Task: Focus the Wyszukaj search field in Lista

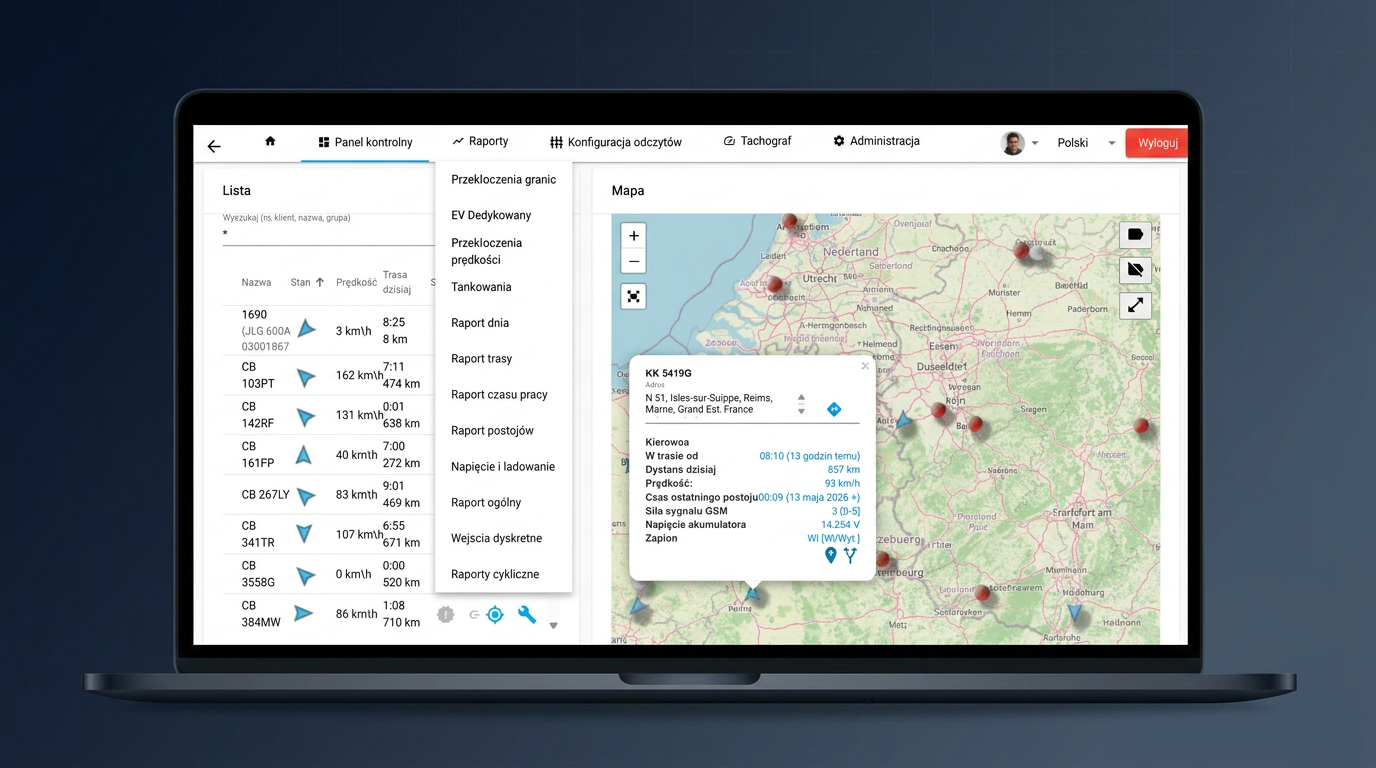Action: [328, 234]
